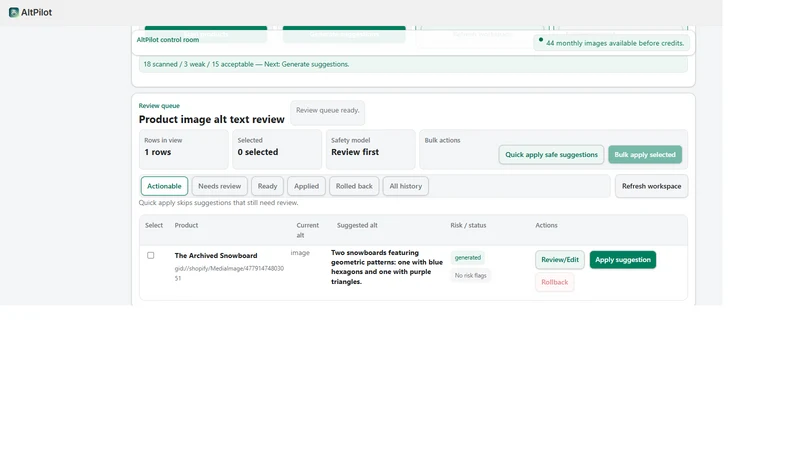Viewport: 800px width, 450px height.
Task: Click the '44 monthly images available' status badge
Action: pyautogui.click(x=611, y=43)
